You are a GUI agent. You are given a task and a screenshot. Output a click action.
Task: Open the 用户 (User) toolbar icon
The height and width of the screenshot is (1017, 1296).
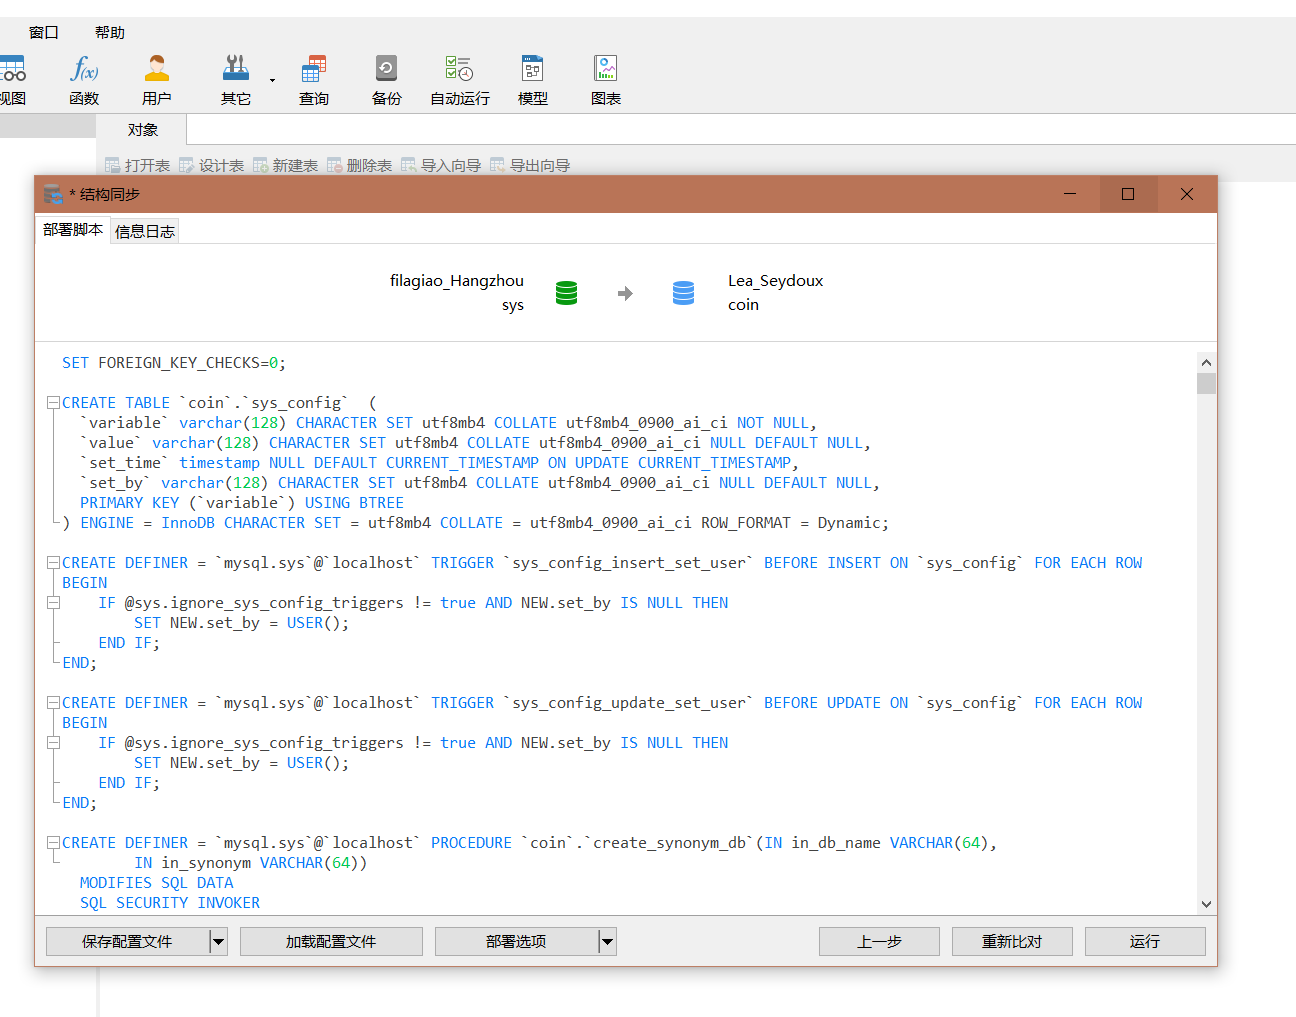157,80
